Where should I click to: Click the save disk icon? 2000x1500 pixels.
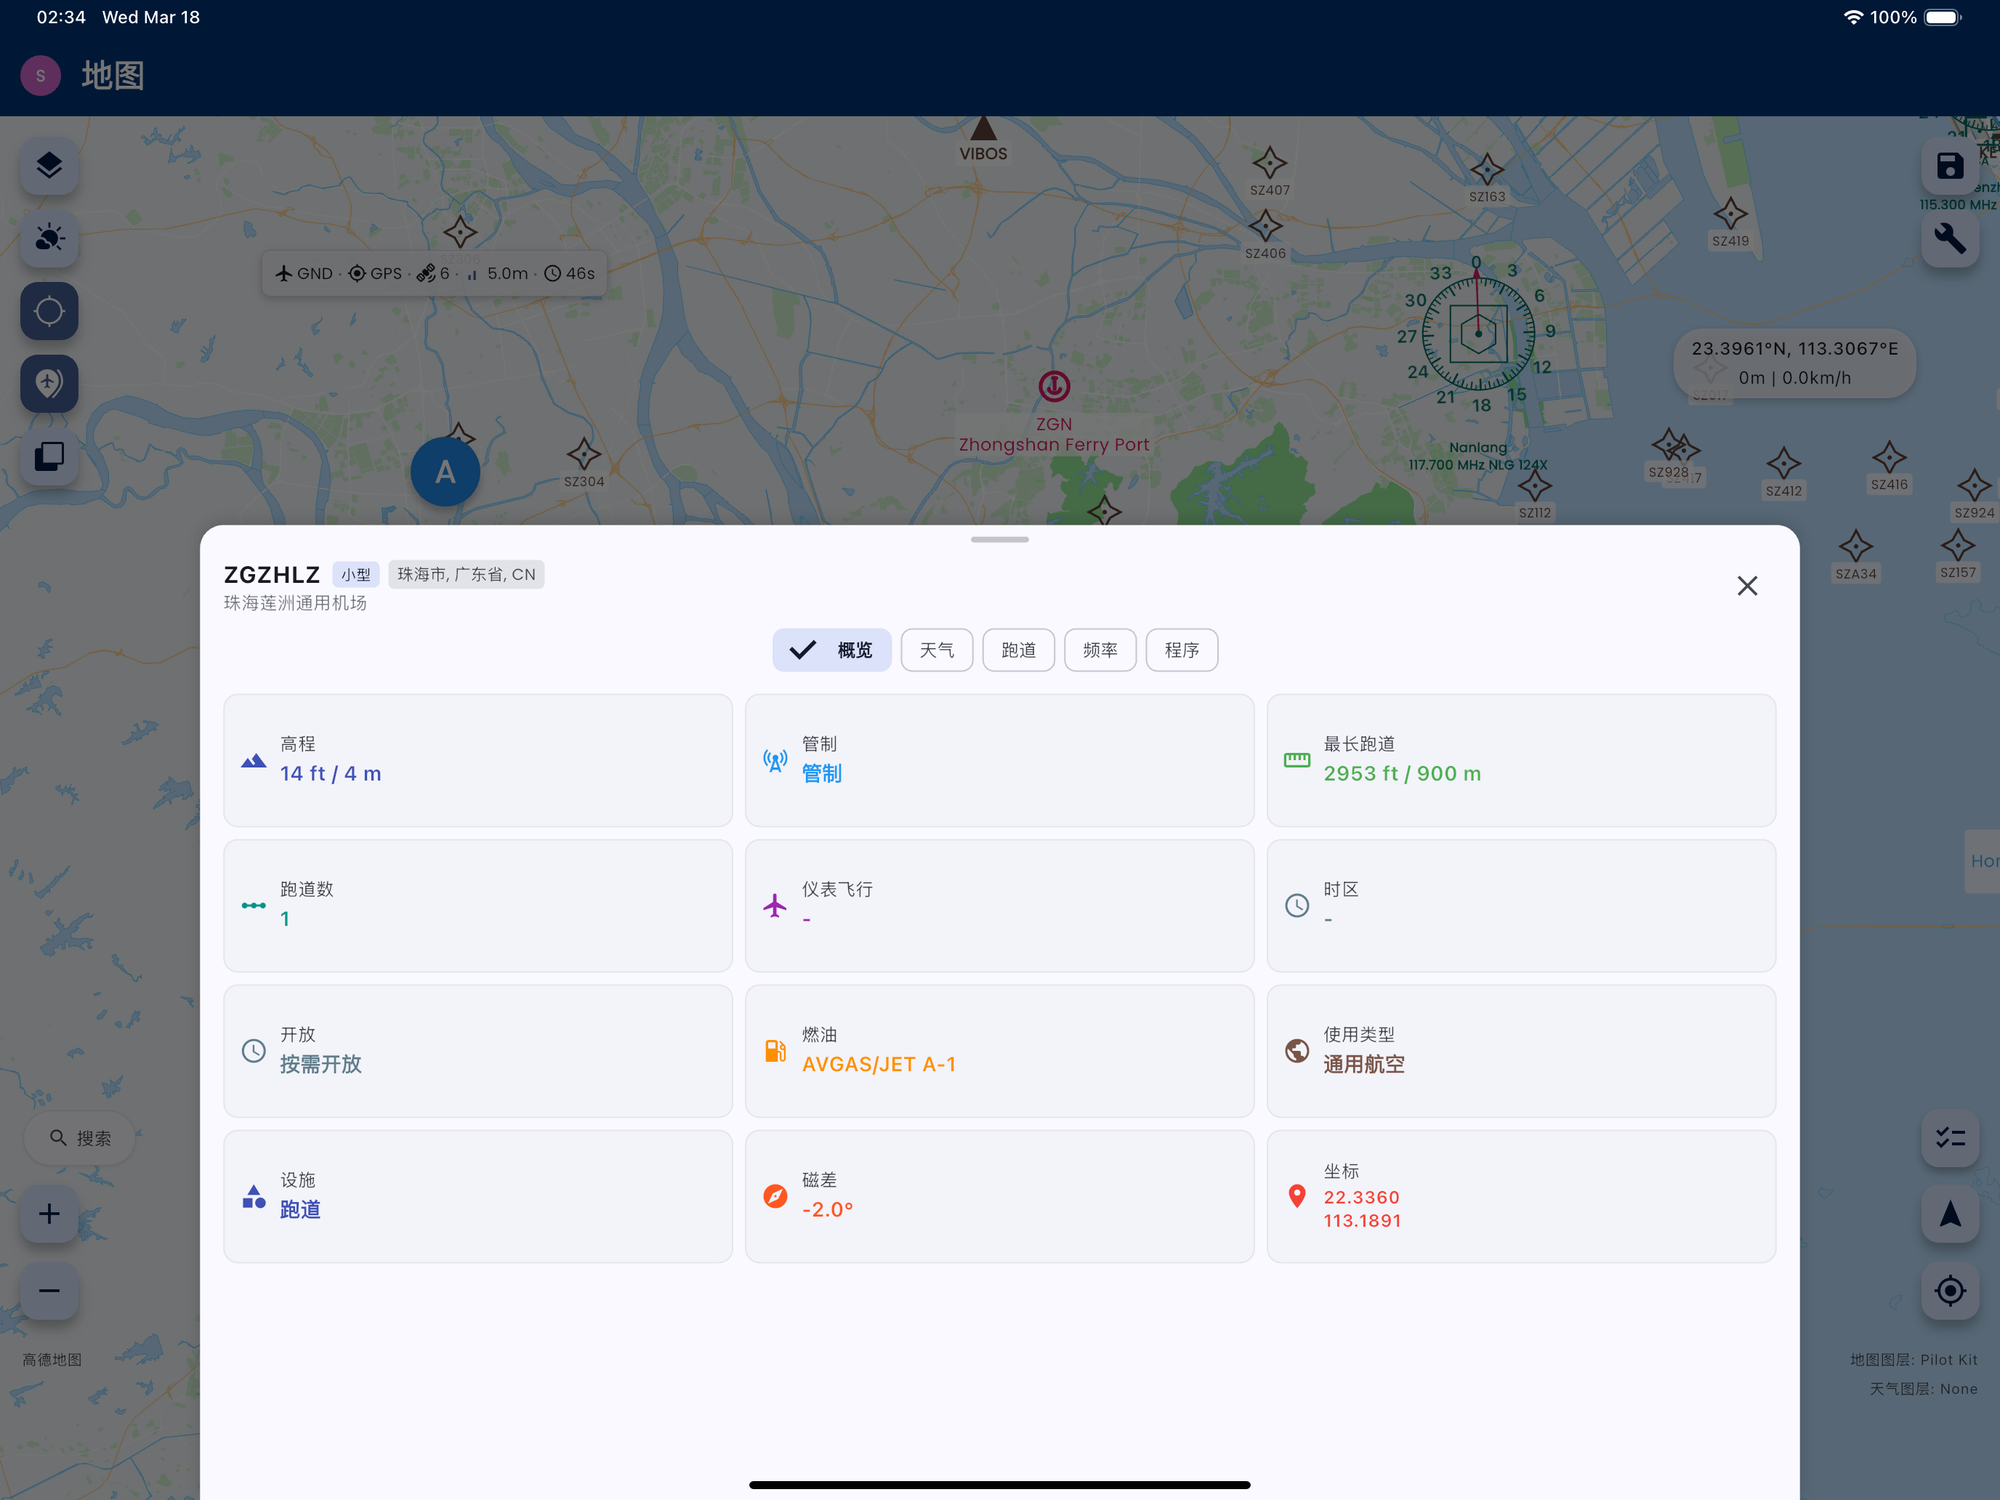pos(1949,166)
